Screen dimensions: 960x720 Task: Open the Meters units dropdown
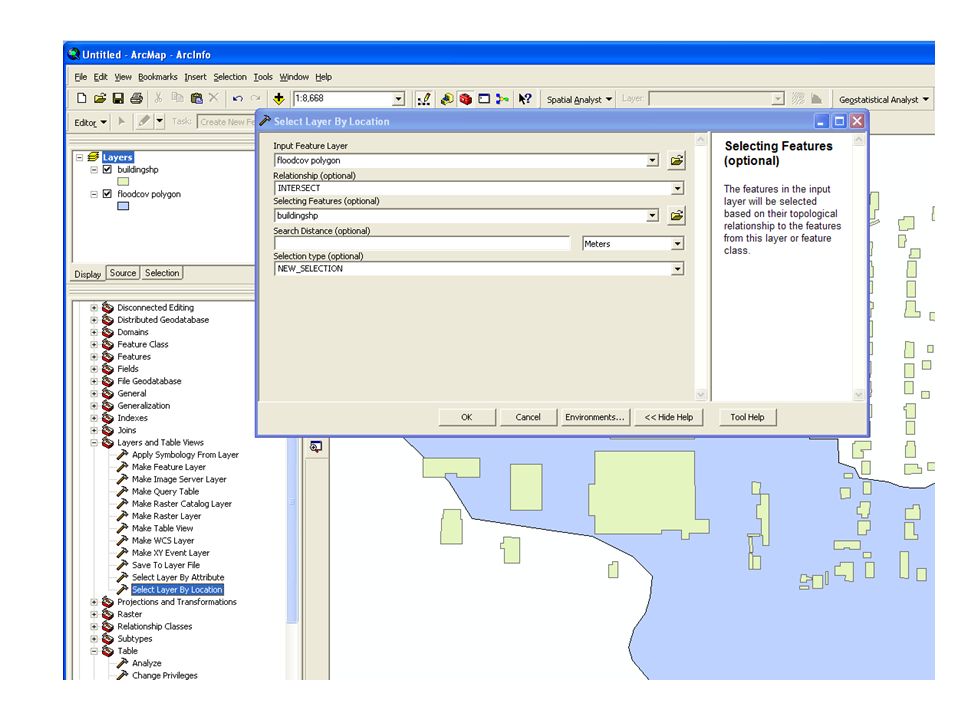pyautogui.click(x=677, y=244)
